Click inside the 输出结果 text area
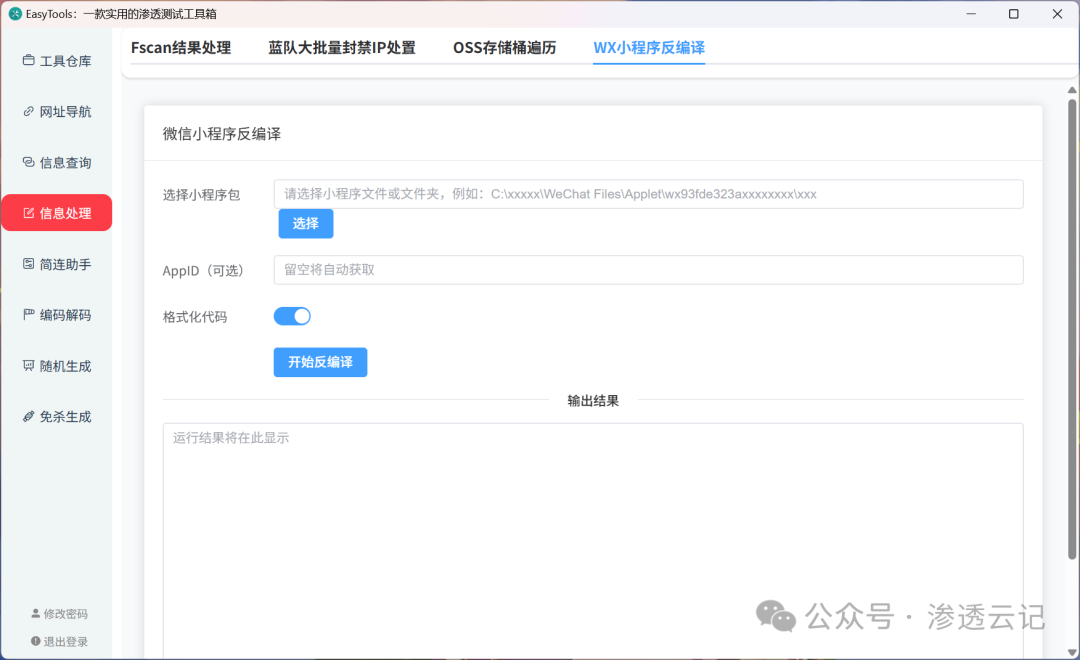1080x660 pixels. tap(593, 541)
